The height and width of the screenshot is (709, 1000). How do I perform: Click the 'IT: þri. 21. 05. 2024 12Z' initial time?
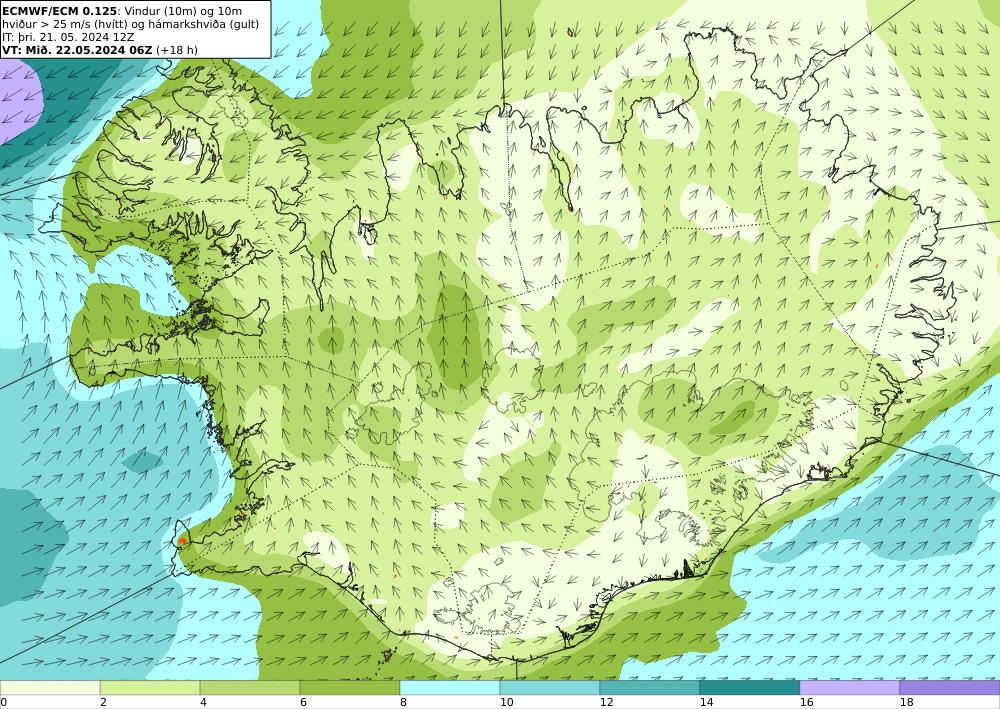68,37
